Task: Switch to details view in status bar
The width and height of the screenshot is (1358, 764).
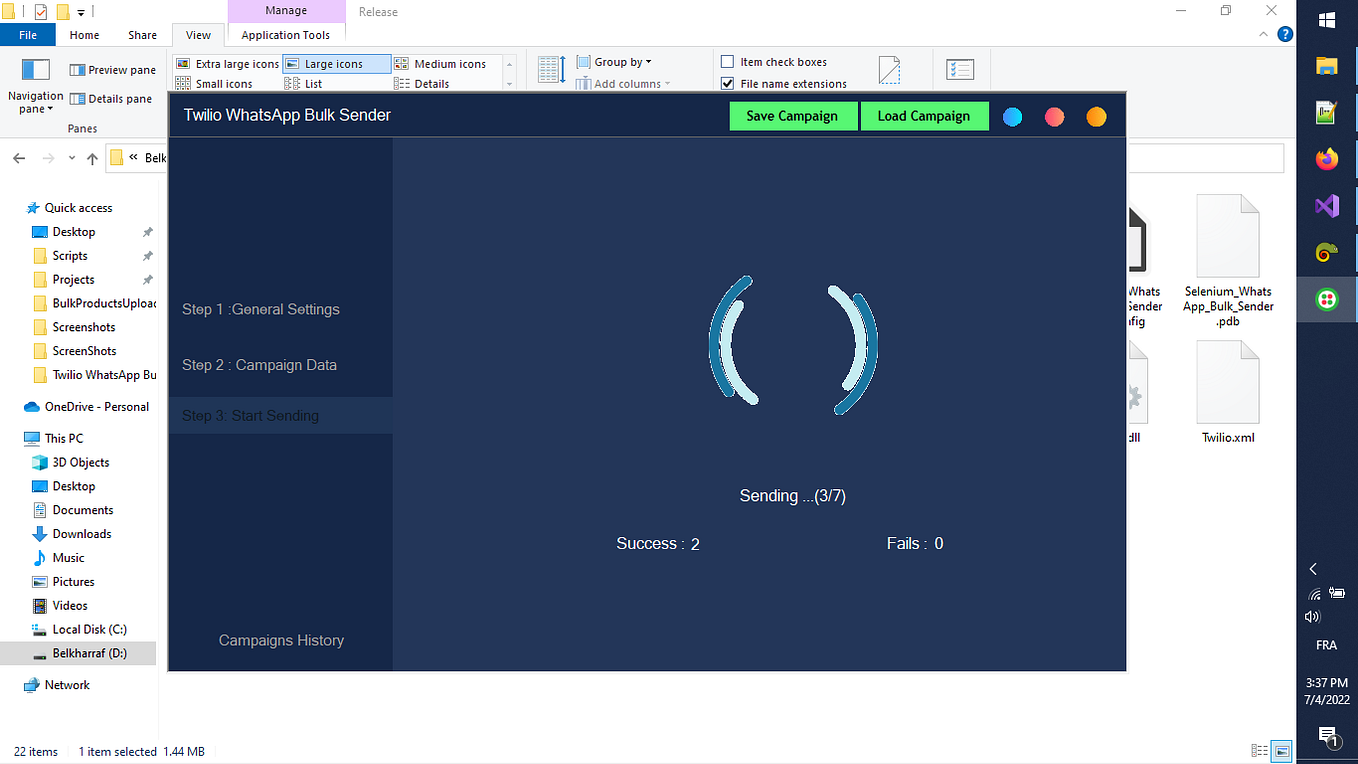Action: coord(1259,751)
